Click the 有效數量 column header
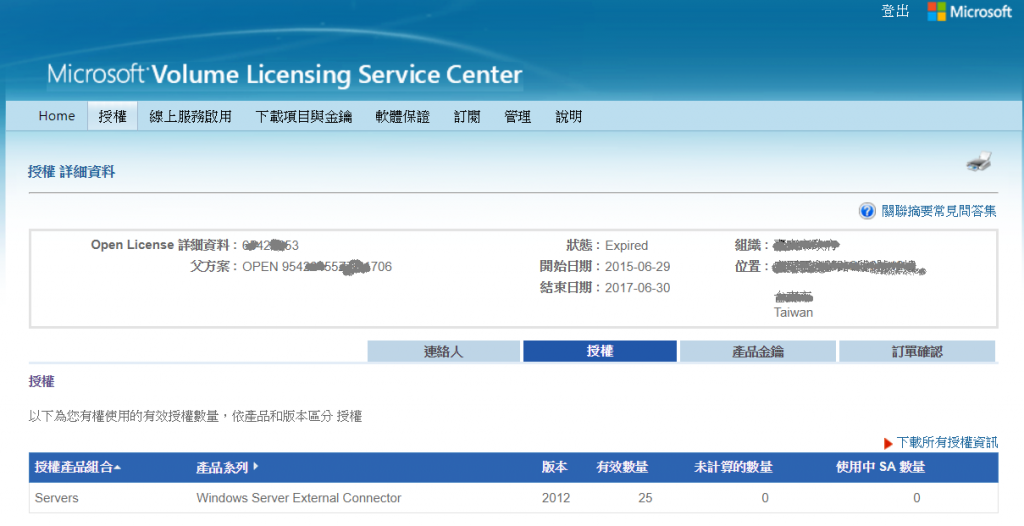The image size is (1024, 526). point(622,467)
